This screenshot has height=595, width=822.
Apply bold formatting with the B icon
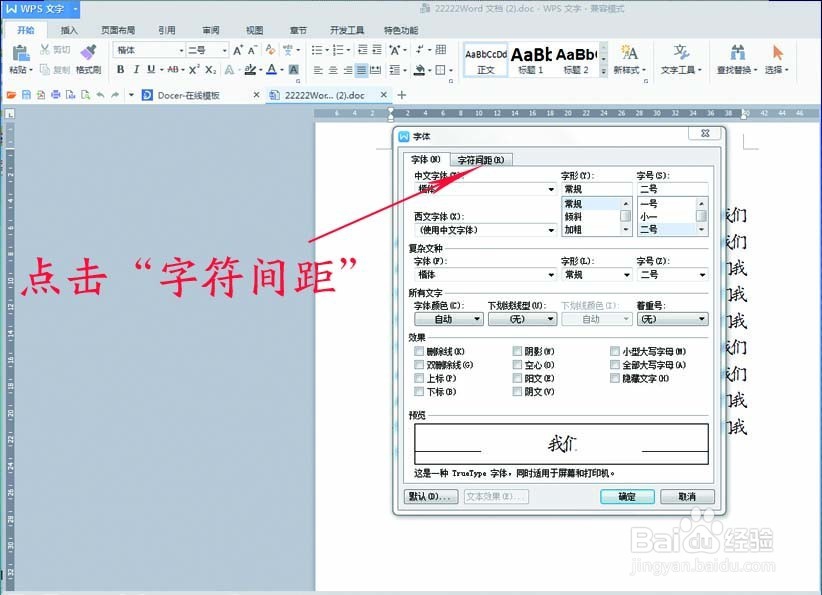tap(120, 71)
